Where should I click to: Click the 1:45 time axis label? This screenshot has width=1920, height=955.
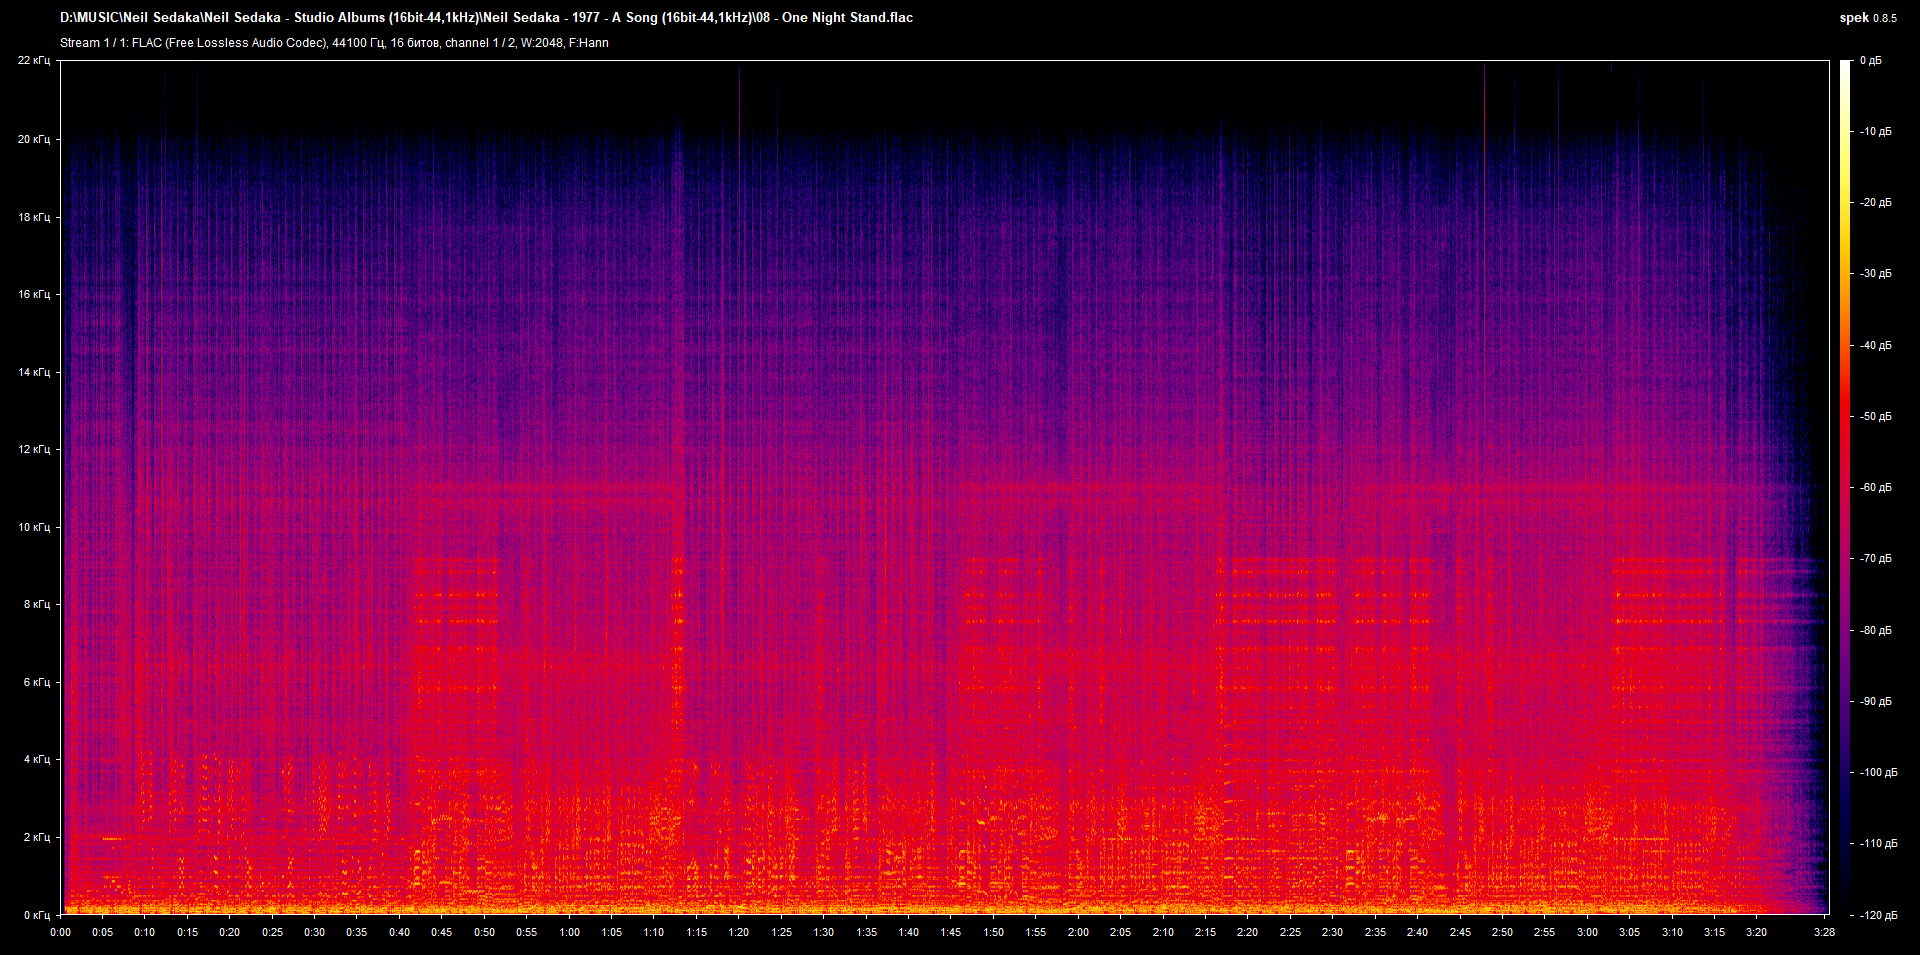(951, 932)
